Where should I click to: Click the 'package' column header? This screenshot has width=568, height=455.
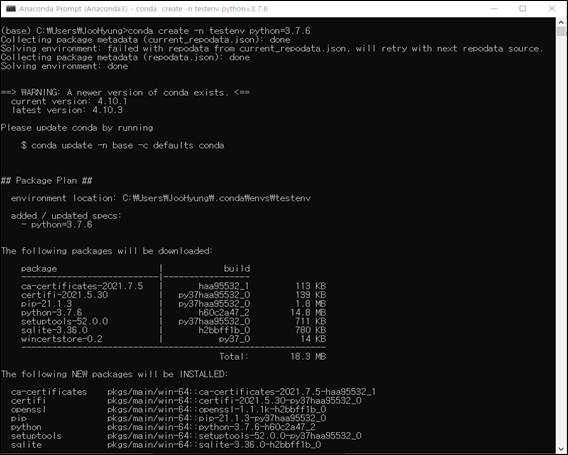(x=39, y=269)
